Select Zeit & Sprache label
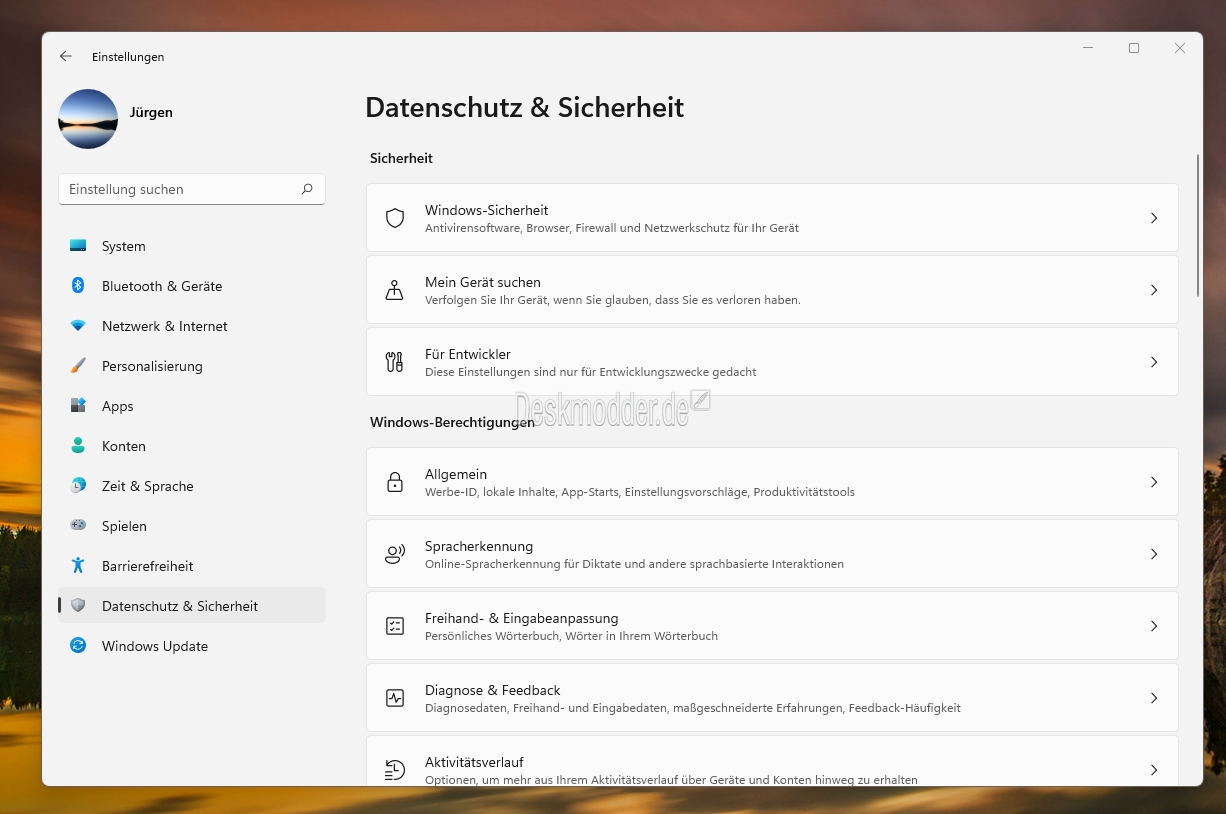1226x814 pixels. tap(148, 486)
